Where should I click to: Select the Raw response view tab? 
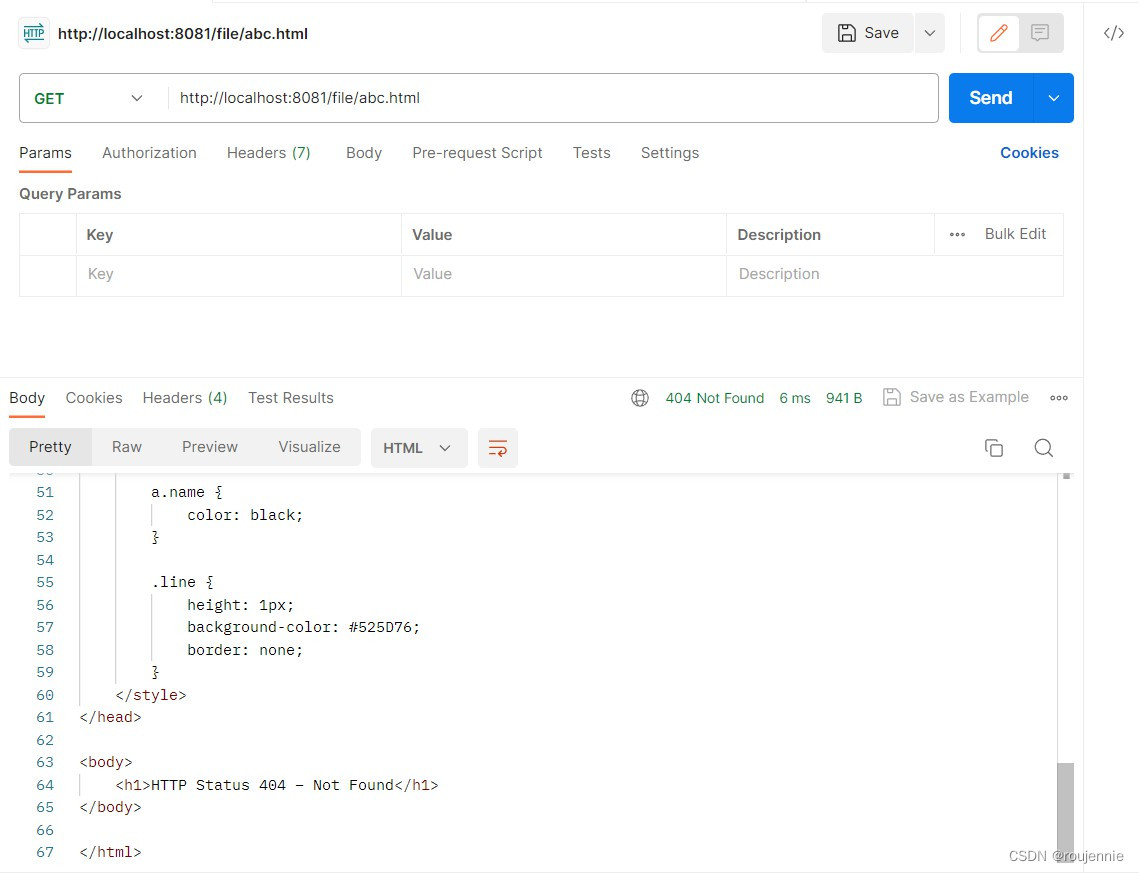(x=126, y=447)
